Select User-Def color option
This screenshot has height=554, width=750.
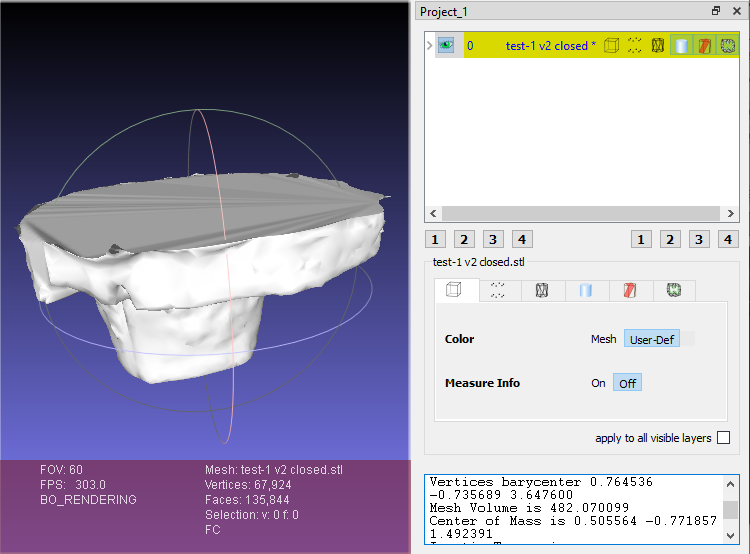coord(651,339)
